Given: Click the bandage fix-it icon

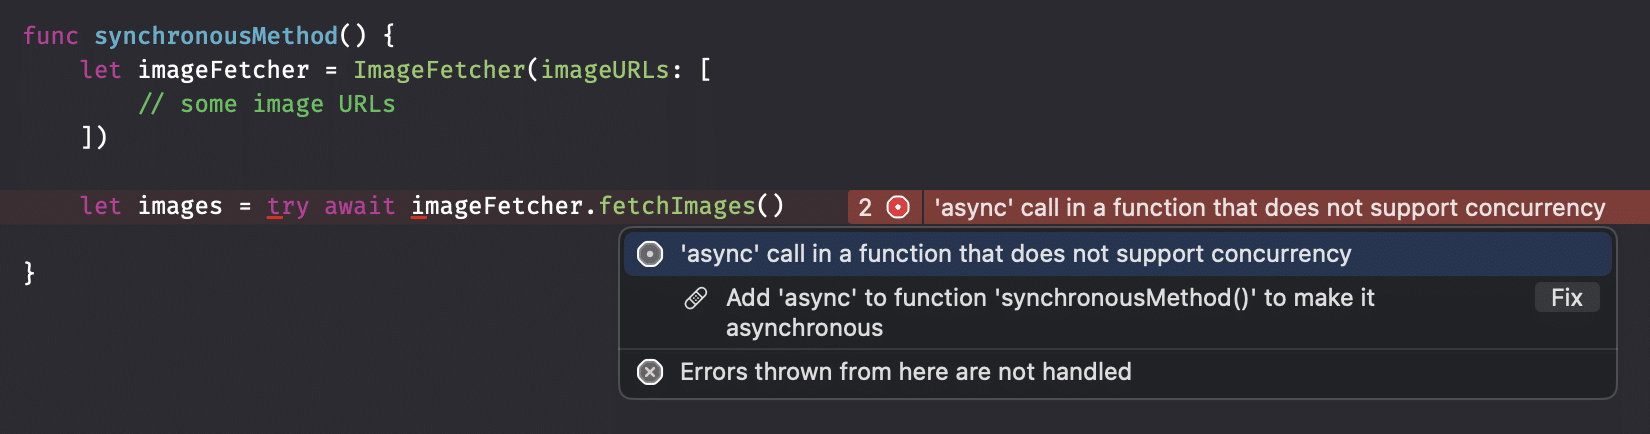Looking at the screenshot, I should [696, 298].
